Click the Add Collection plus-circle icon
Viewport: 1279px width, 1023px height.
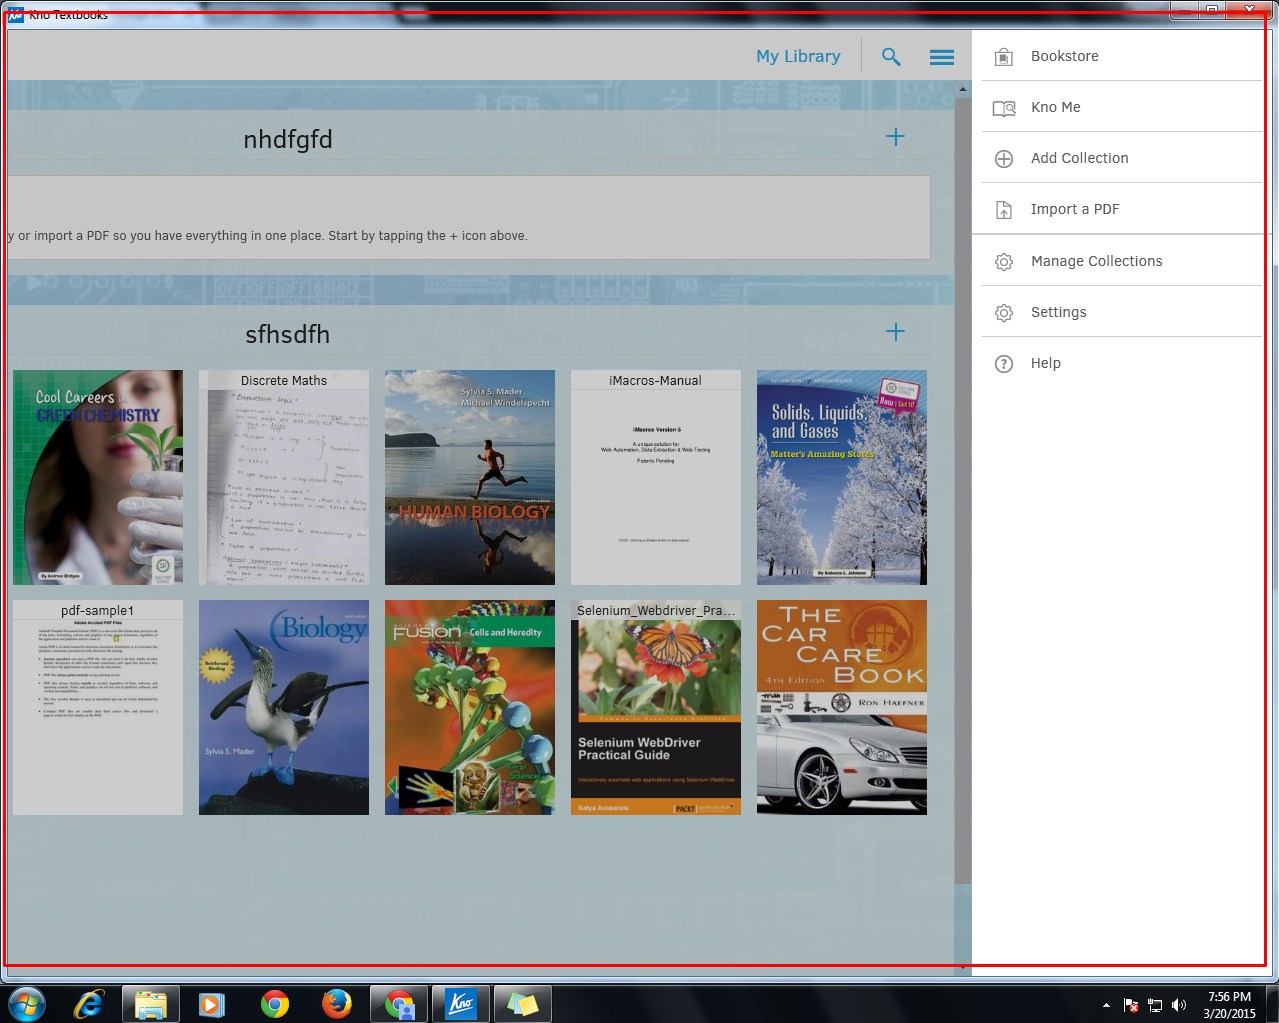coord(1004,159)
